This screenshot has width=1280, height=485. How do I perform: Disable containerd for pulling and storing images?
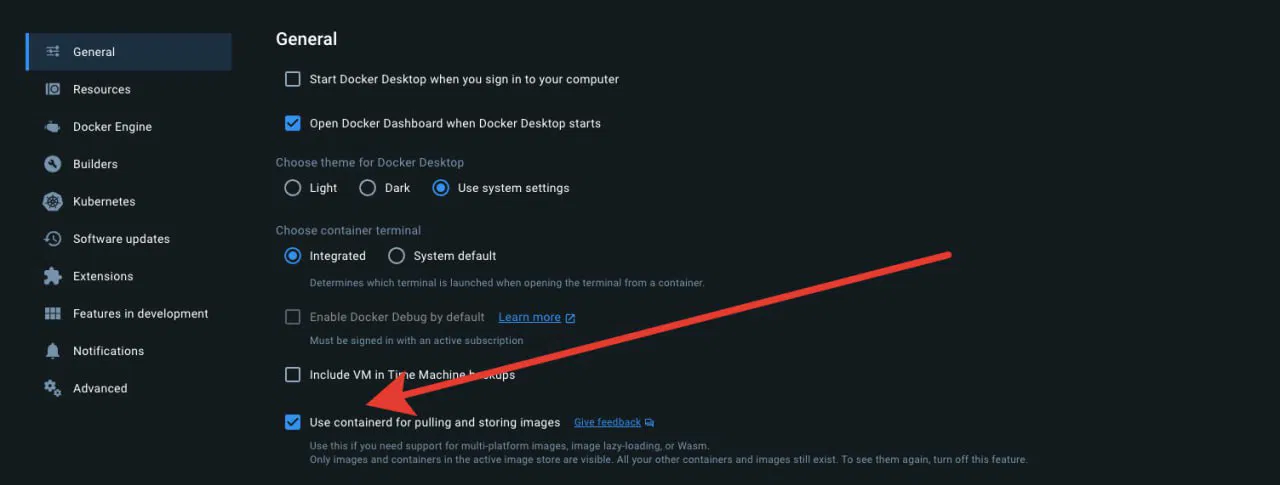pos(293,422)
